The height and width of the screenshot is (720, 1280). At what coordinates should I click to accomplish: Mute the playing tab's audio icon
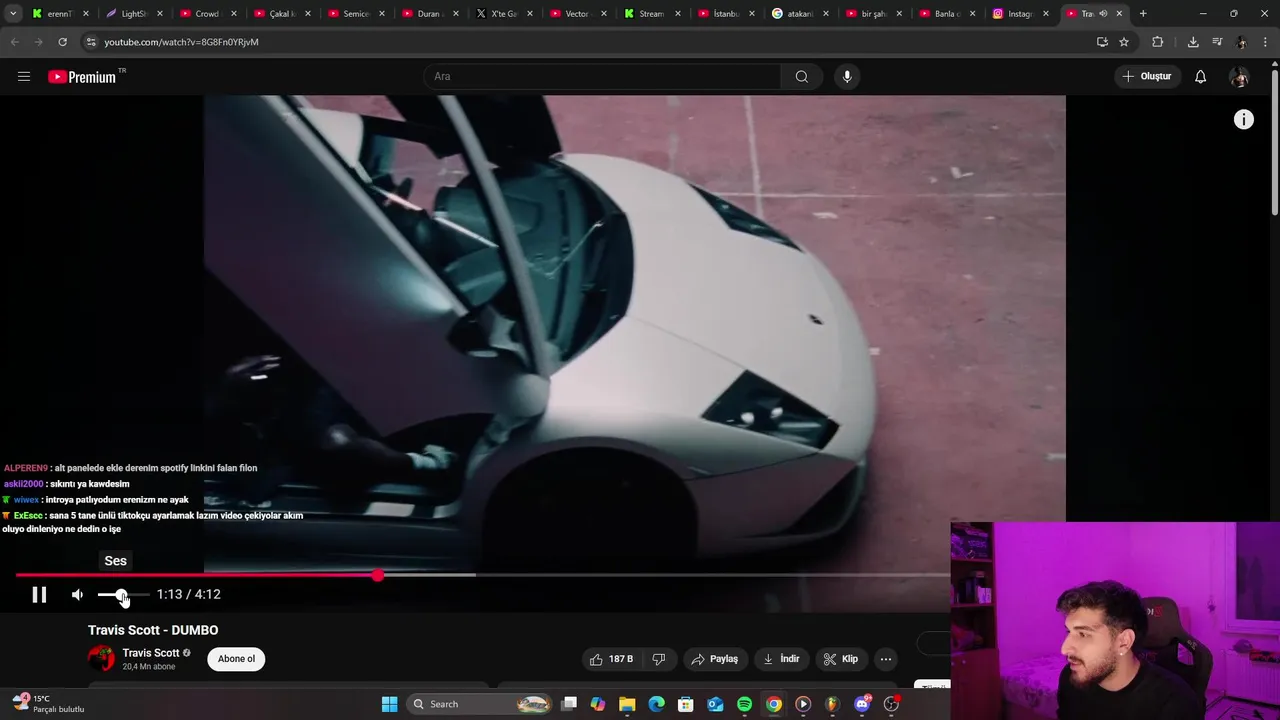pyautogui.click(x=1103, y=14)
